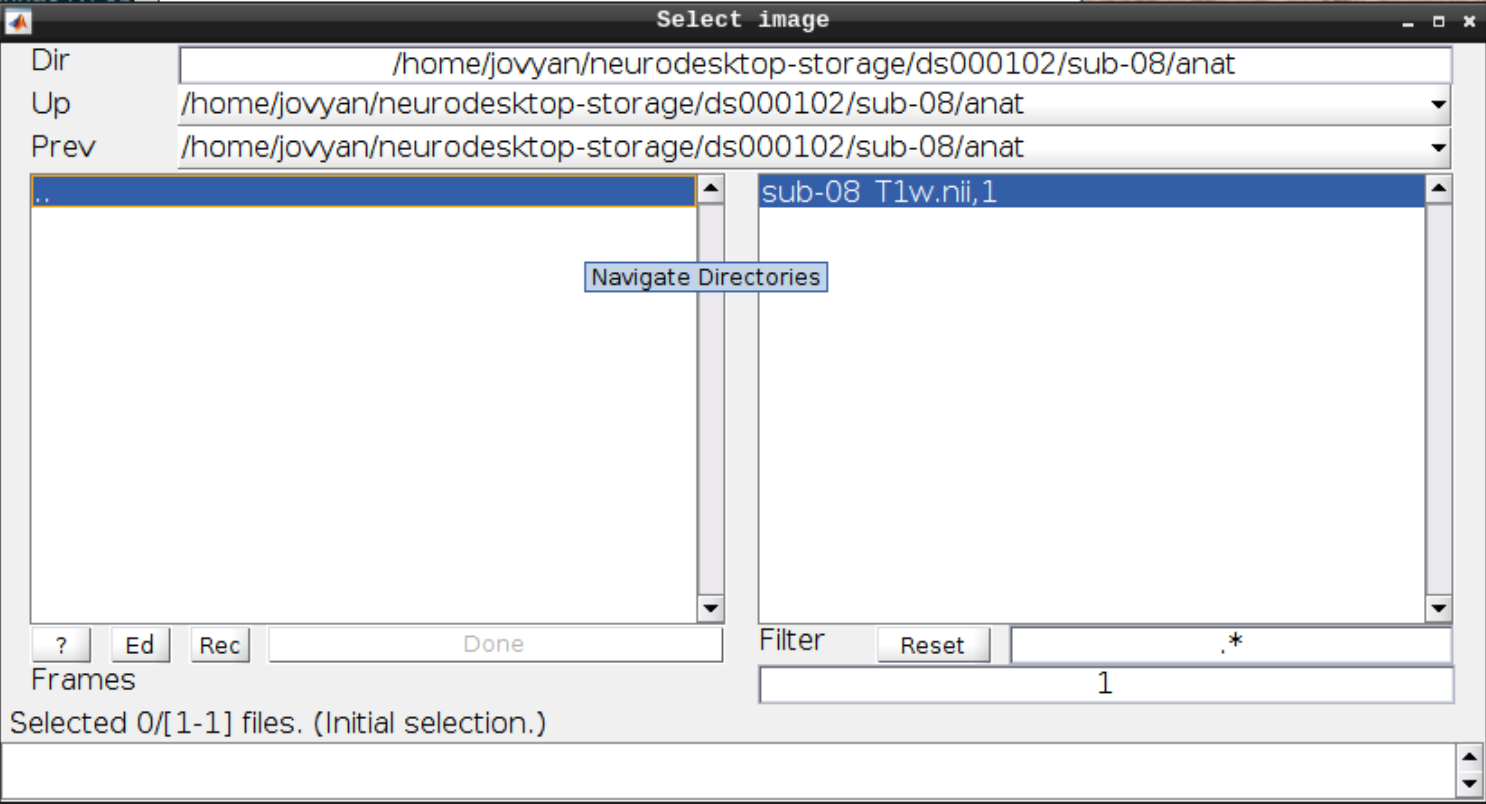This screenshot has width=1486, height=804.
Task: Click the '?' help button
Action: pos(61,645)
